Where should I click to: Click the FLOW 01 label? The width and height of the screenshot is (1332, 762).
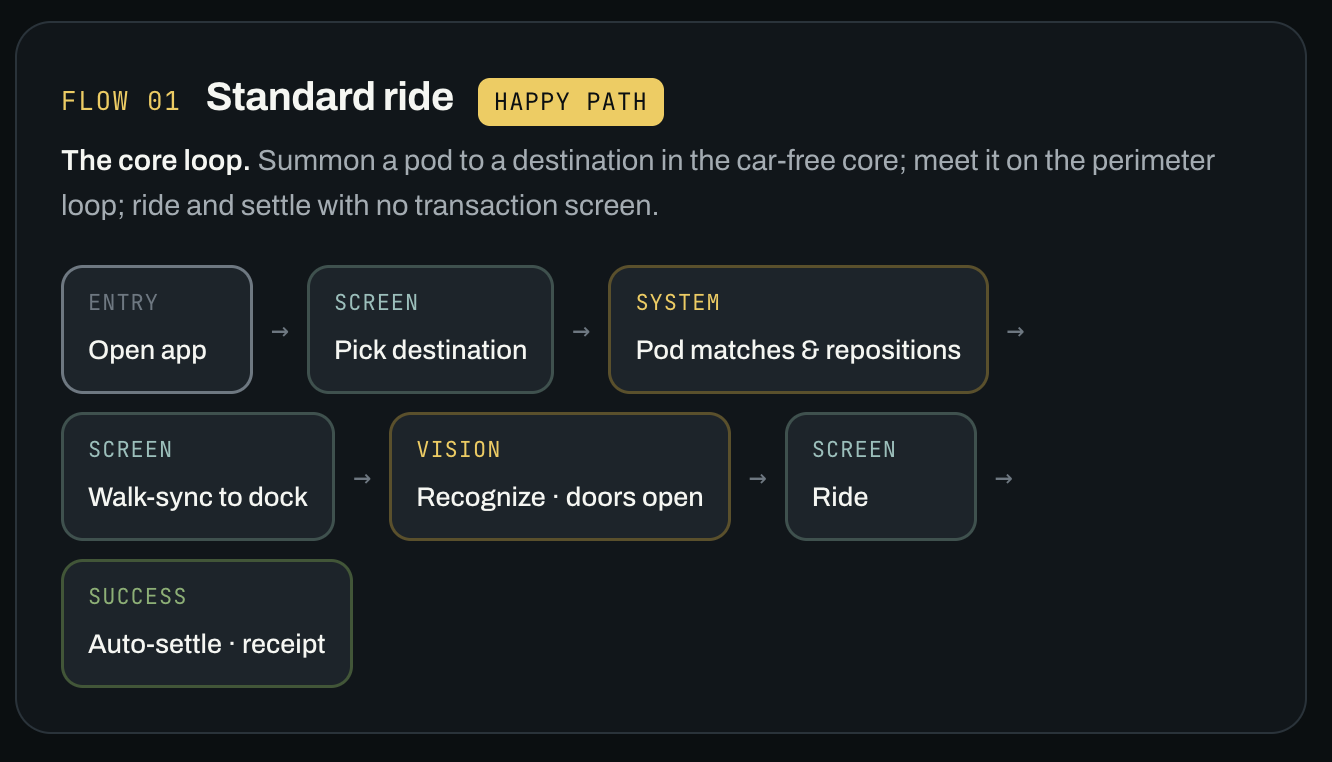tap(121, 101)
